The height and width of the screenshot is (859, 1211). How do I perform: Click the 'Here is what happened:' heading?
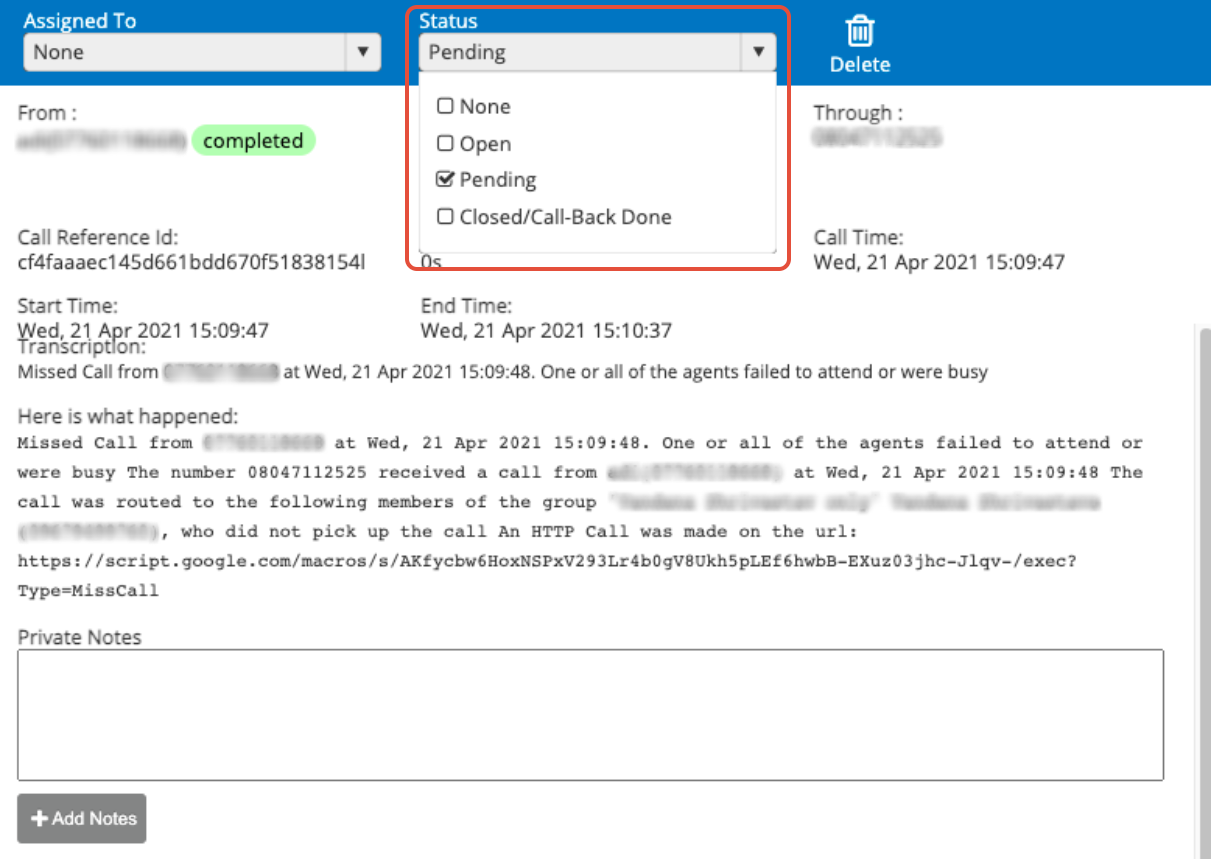[x=128, y=417]
